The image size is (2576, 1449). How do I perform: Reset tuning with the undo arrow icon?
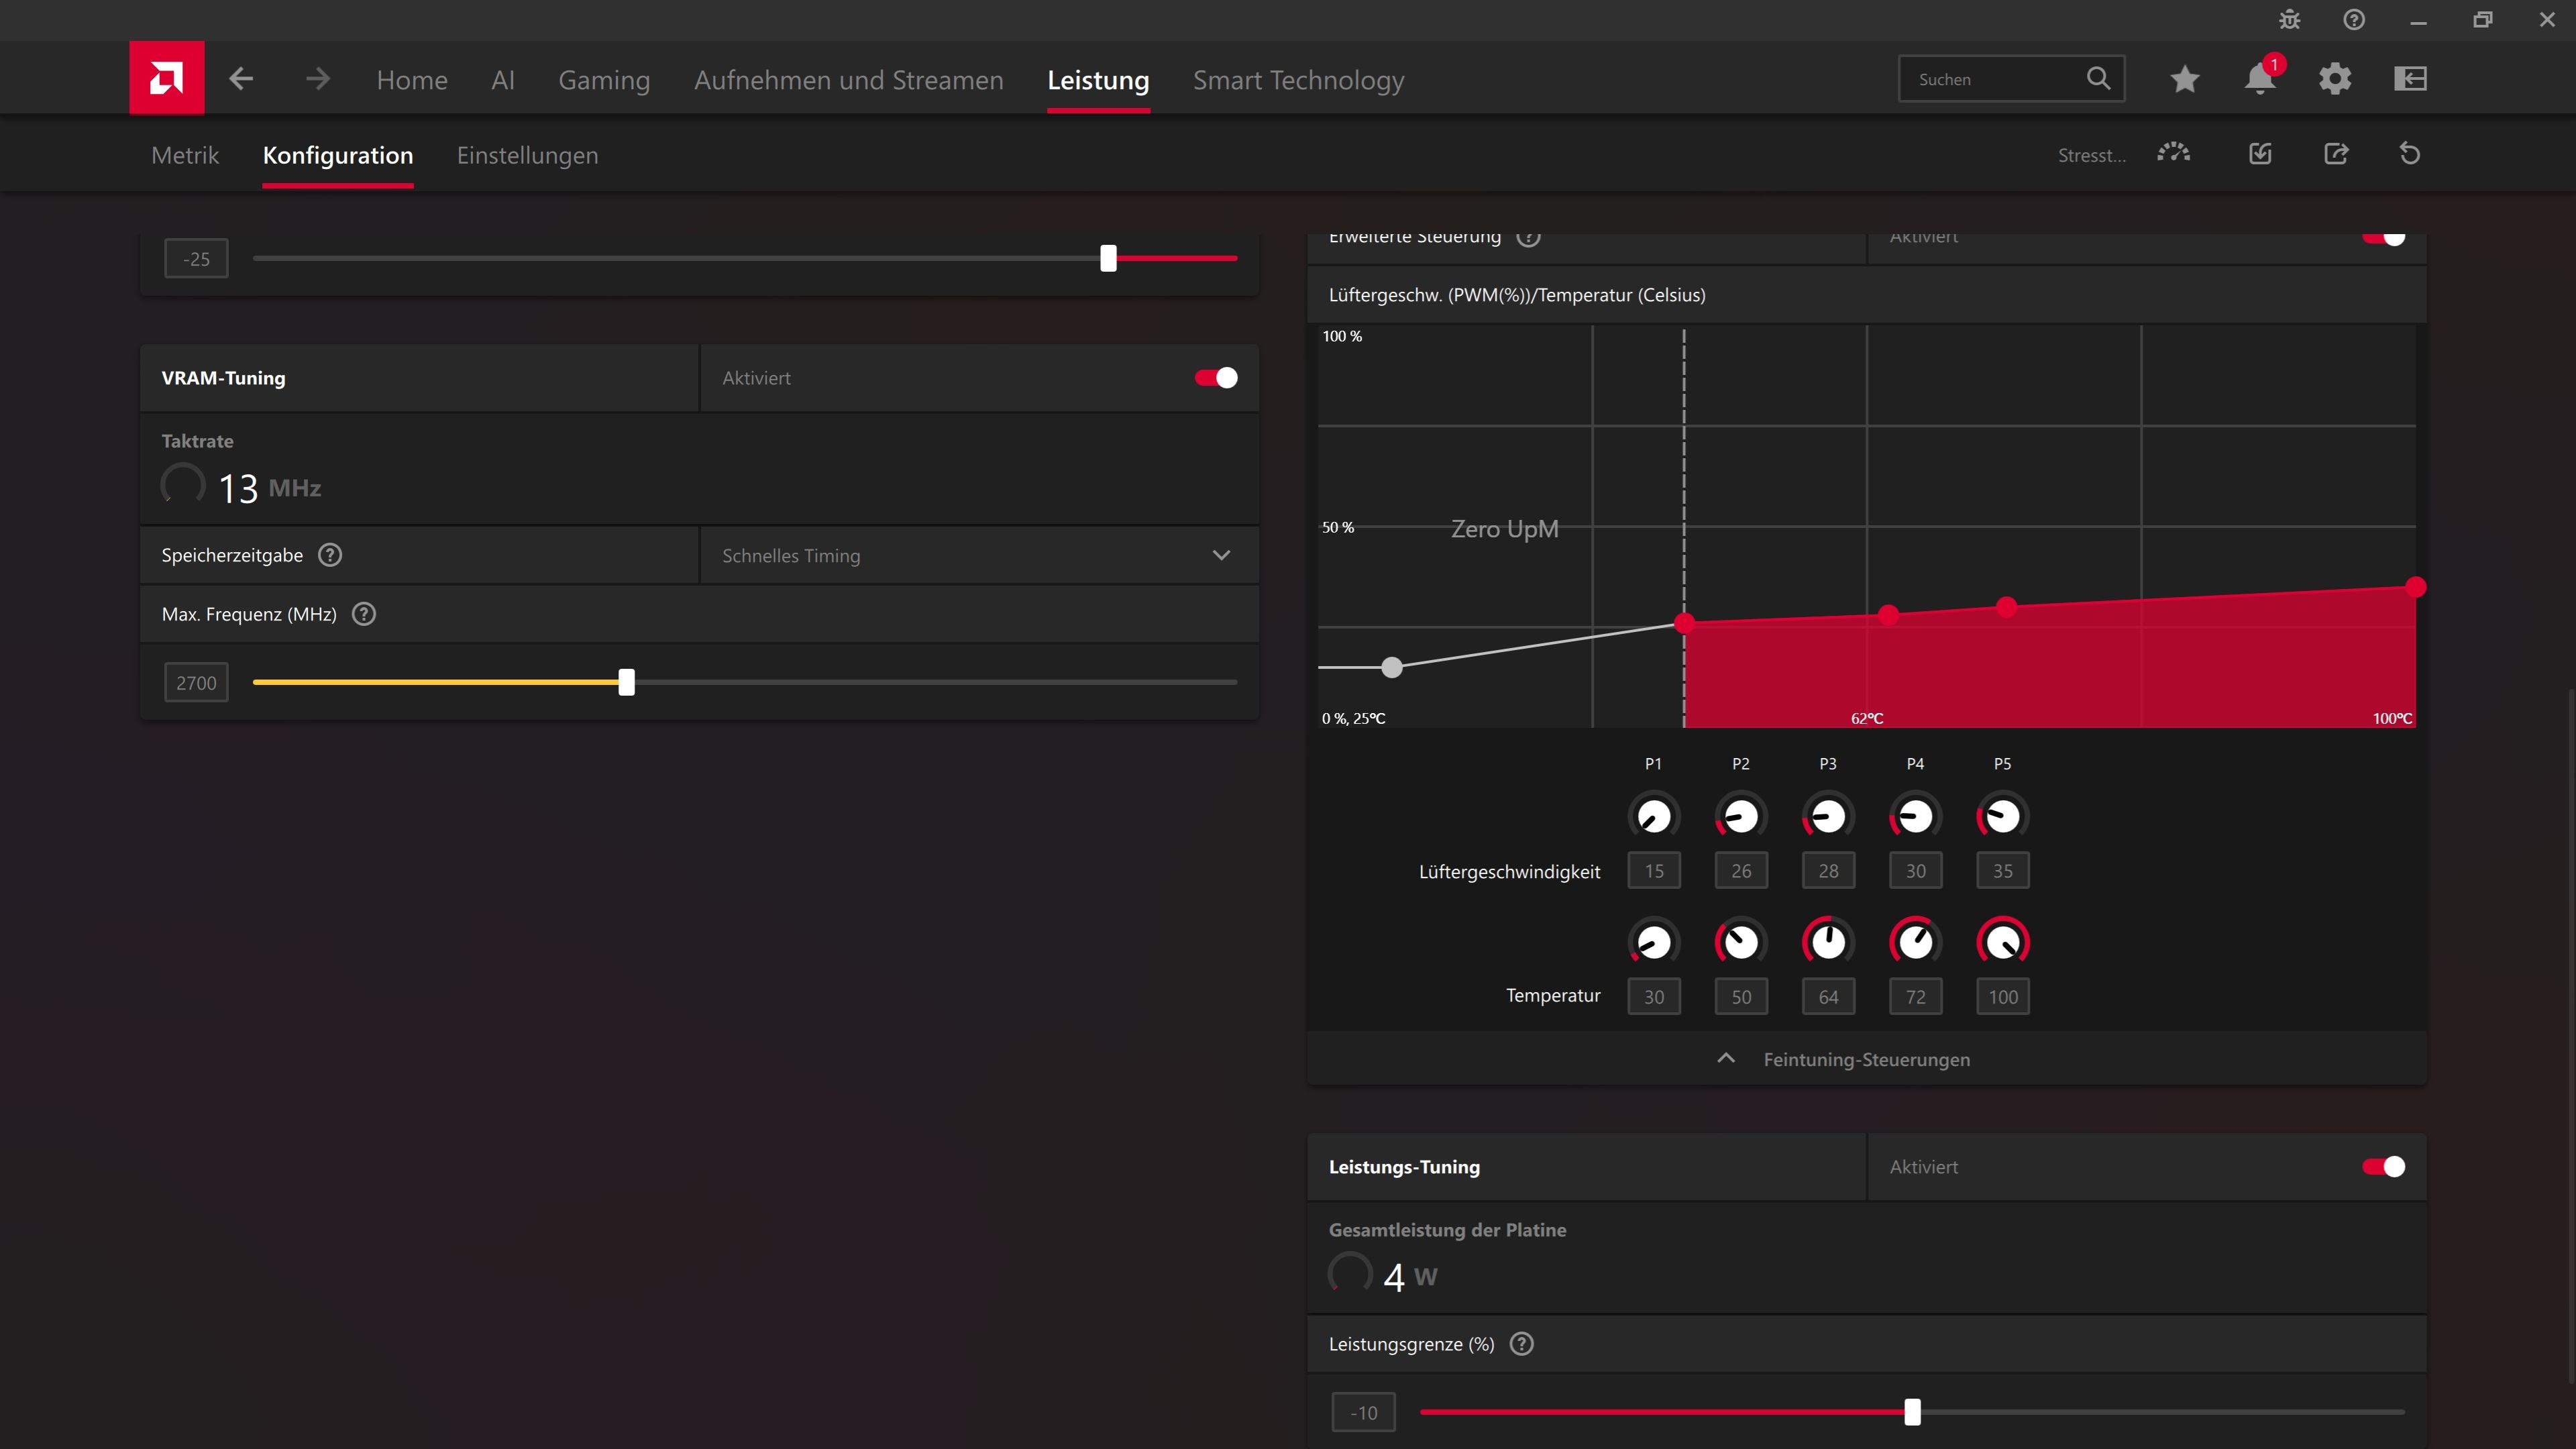click(2409, 154)
